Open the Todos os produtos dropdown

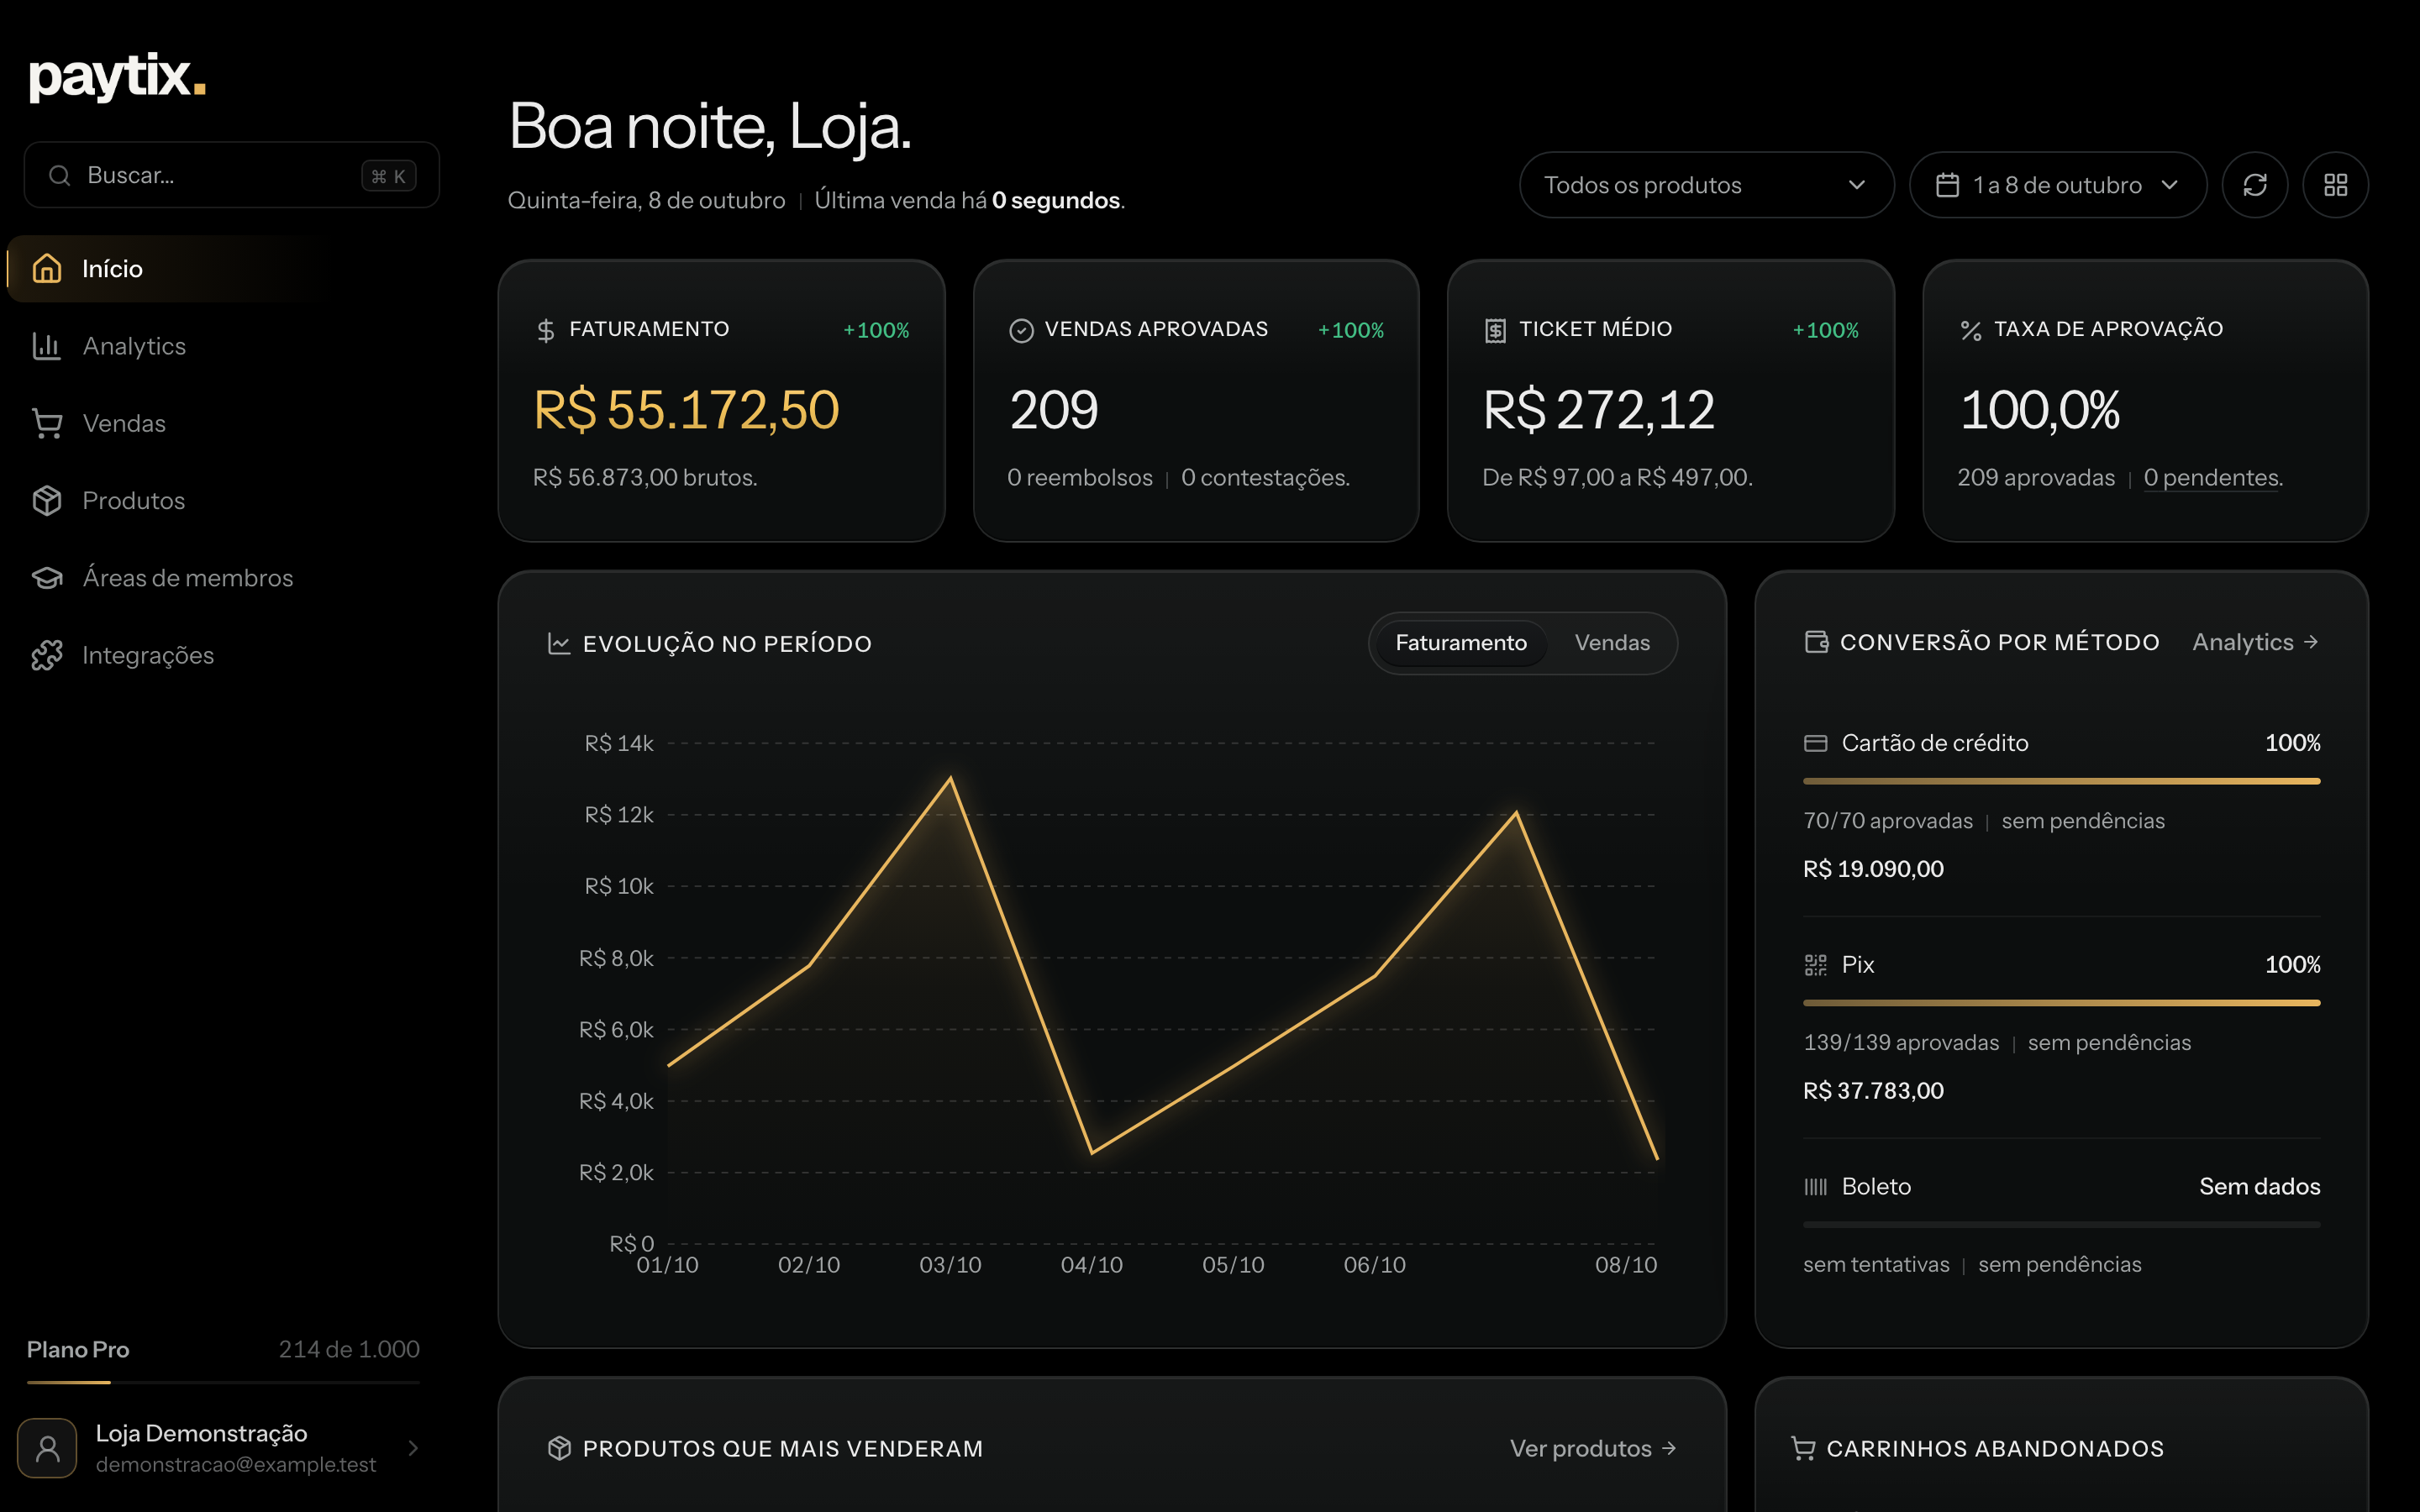[x=1706, y=185]
